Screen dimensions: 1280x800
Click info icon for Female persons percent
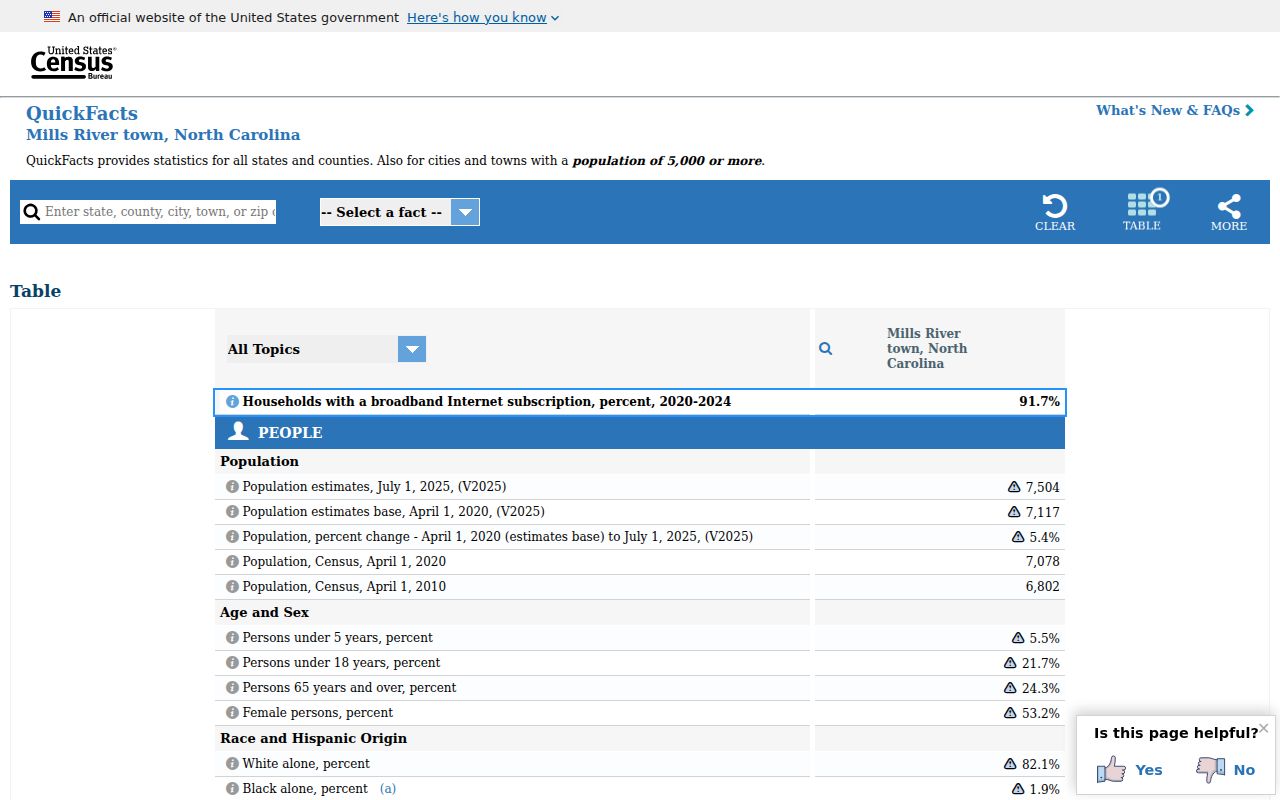(232, 713)
